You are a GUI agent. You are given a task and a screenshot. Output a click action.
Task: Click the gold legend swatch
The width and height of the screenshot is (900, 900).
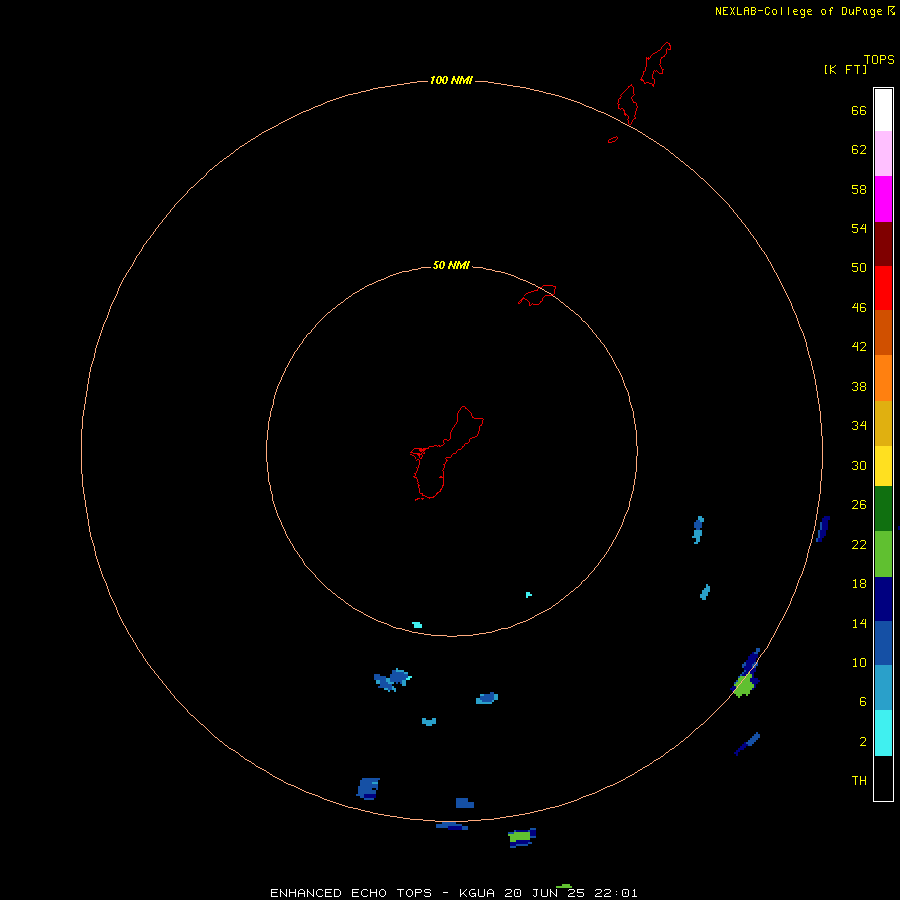coord(883,423)
